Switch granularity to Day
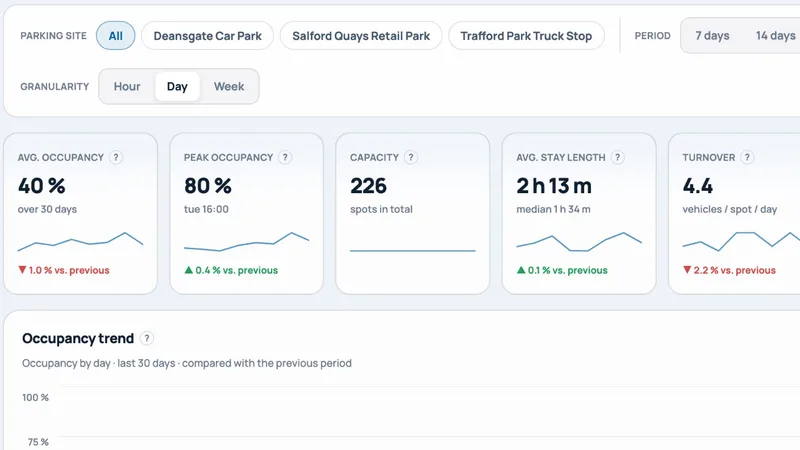This screenshot has width=800, height=450. point(177,87)
